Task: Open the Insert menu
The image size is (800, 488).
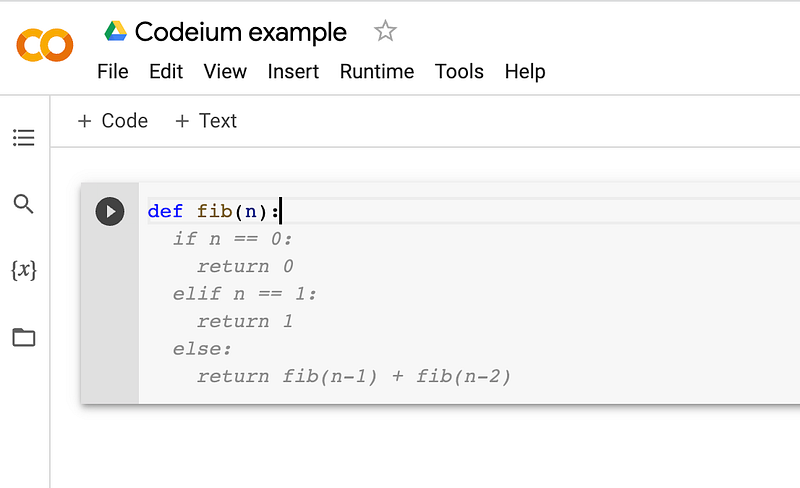Action: [x=293, y=71]
